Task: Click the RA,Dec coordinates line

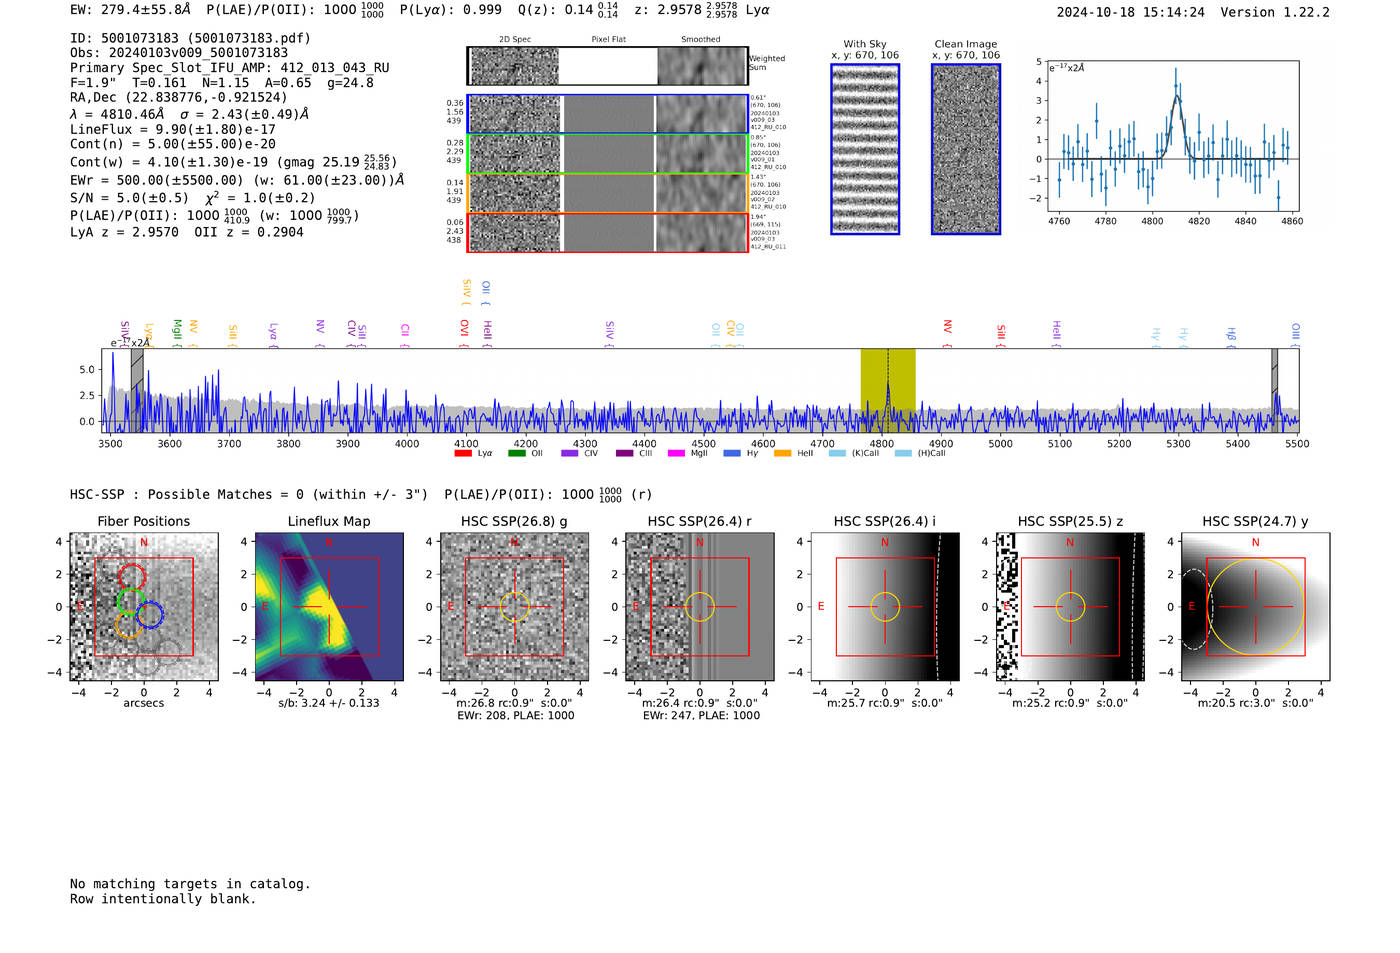Action: click(x=178, y=97)
